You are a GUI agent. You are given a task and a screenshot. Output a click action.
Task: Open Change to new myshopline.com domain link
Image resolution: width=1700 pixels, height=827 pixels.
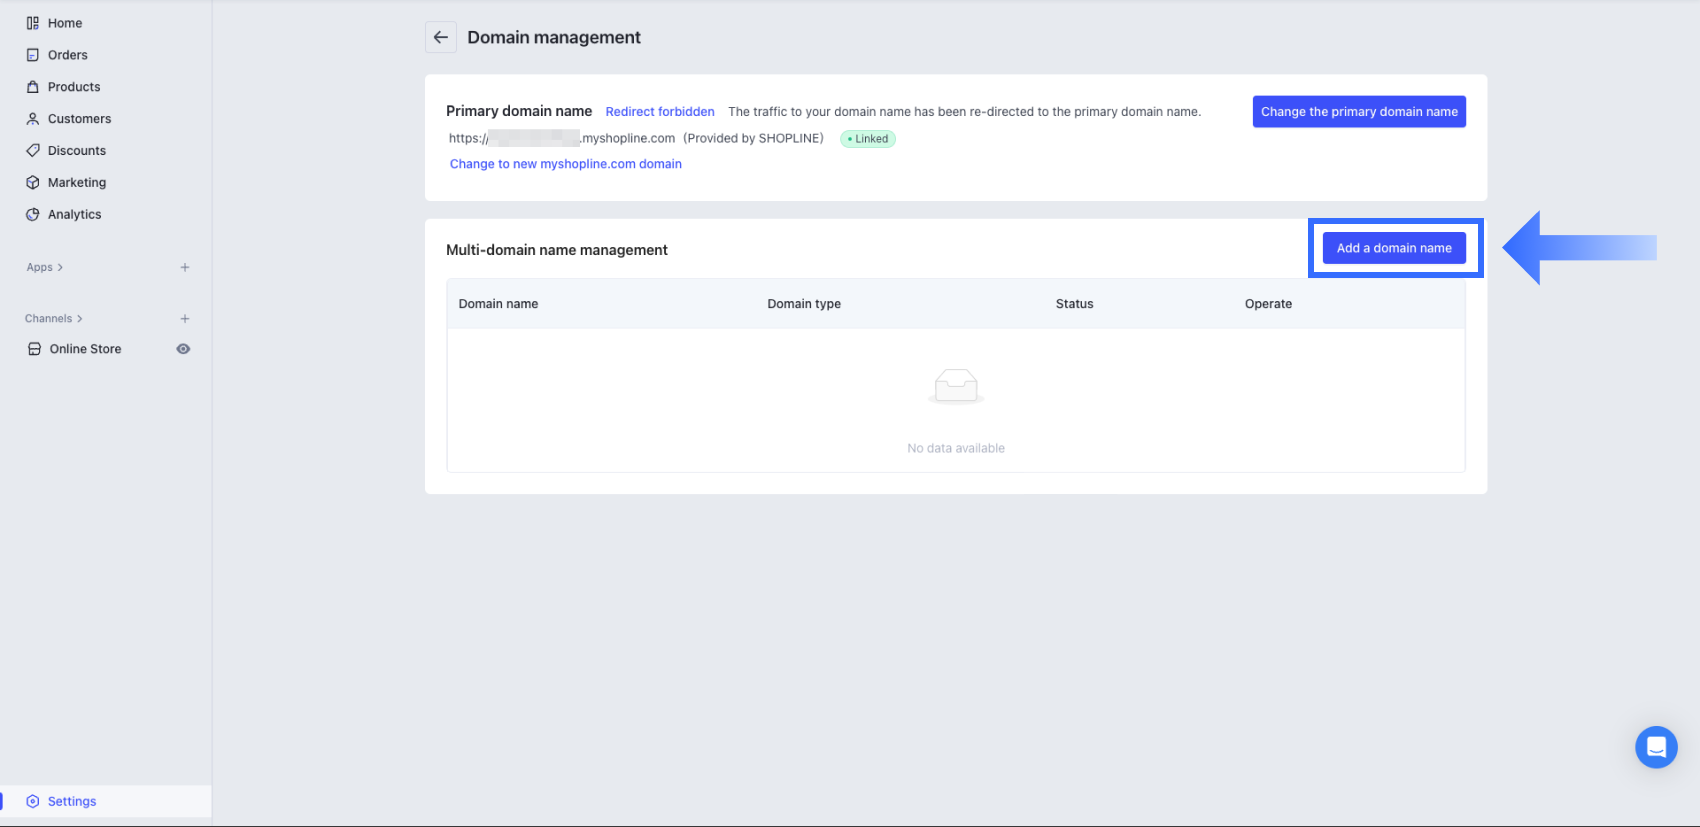coord(565,164)
